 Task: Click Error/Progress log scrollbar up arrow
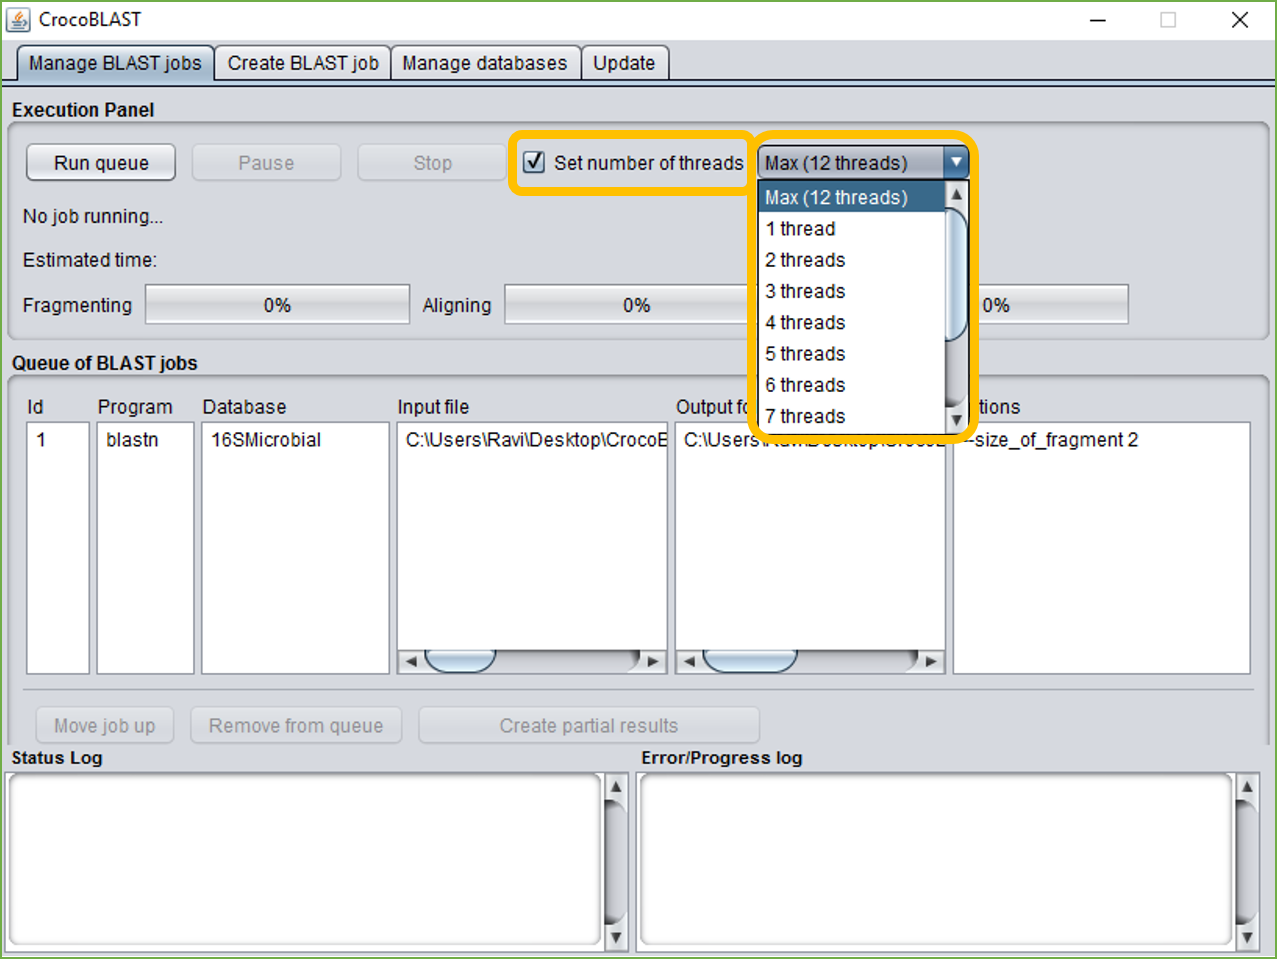[1247, 787]
